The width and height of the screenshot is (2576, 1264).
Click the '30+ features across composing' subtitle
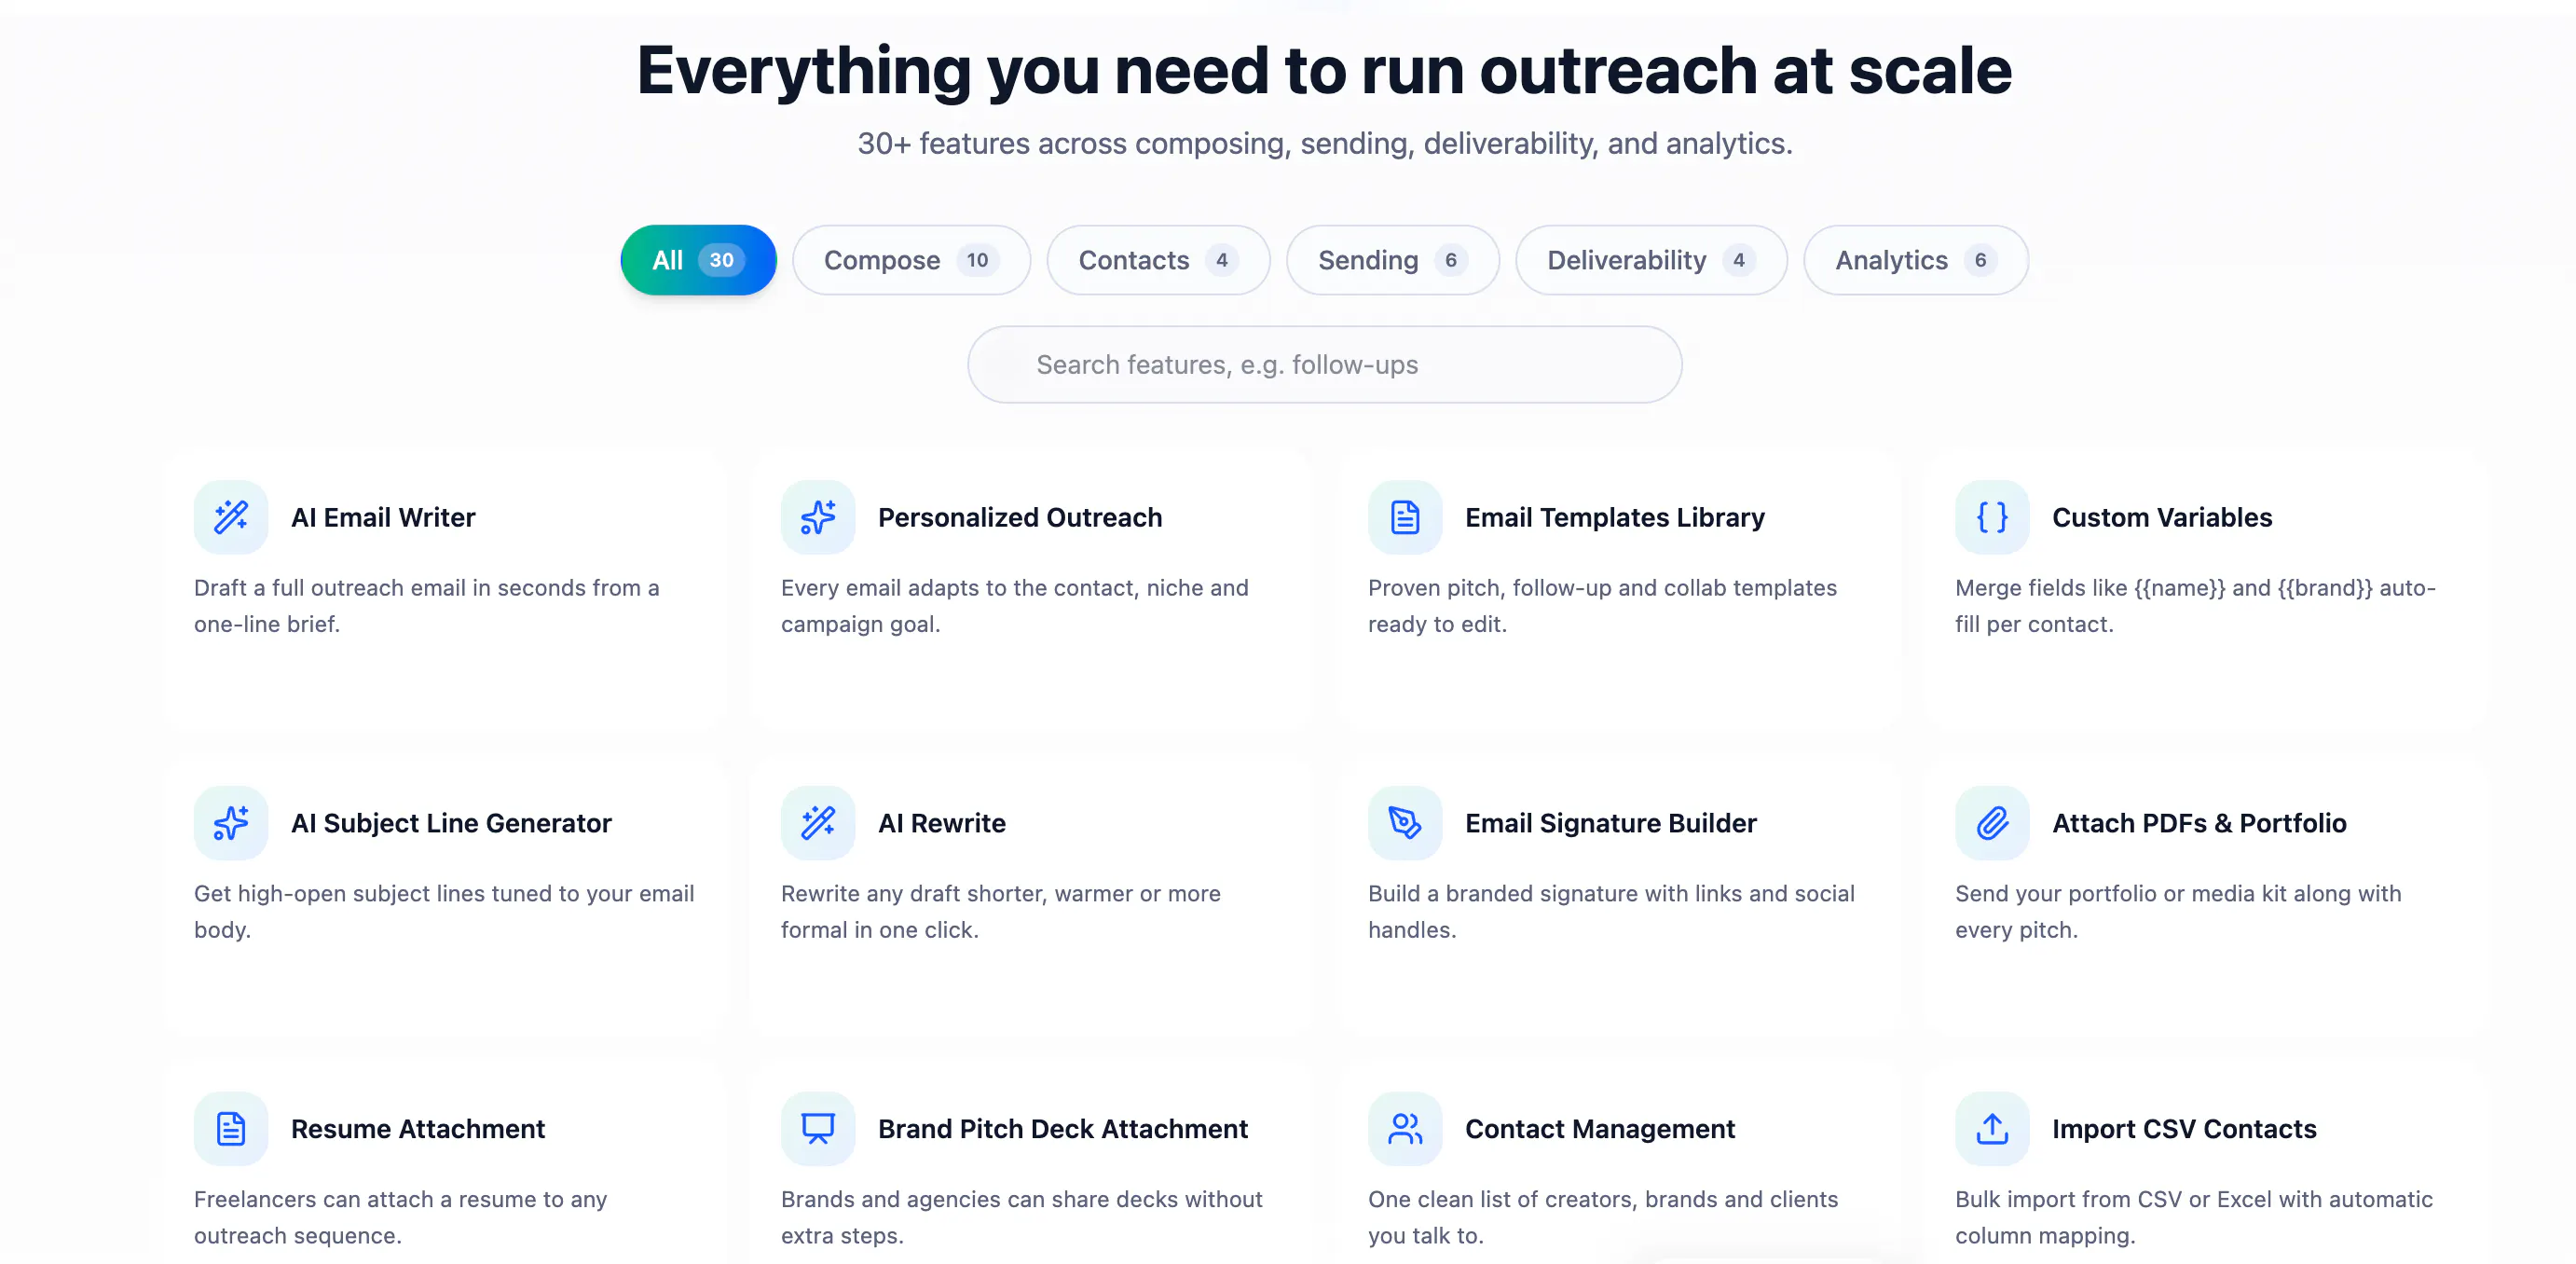click(1324, 144)
